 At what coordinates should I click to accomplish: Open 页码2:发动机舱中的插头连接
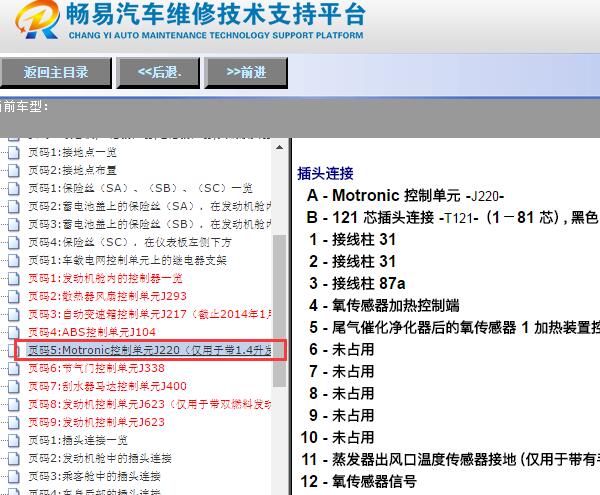click(100, 458)
